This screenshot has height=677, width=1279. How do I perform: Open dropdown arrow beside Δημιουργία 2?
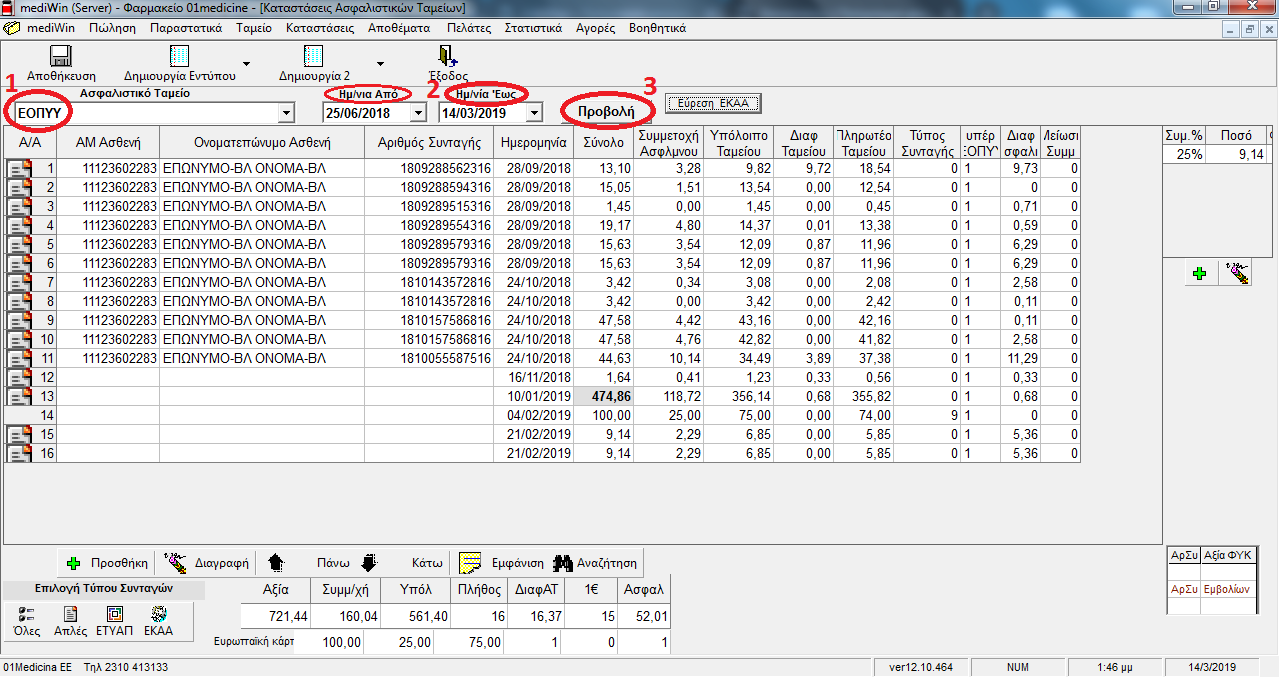(380, 63)
